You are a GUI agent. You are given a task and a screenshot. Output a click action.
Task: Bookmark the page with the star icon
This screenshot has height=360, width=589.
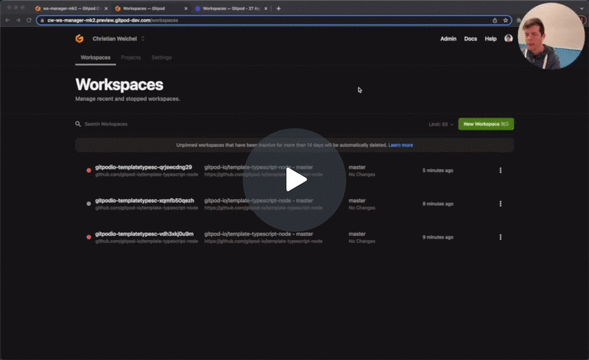[505, 20]
